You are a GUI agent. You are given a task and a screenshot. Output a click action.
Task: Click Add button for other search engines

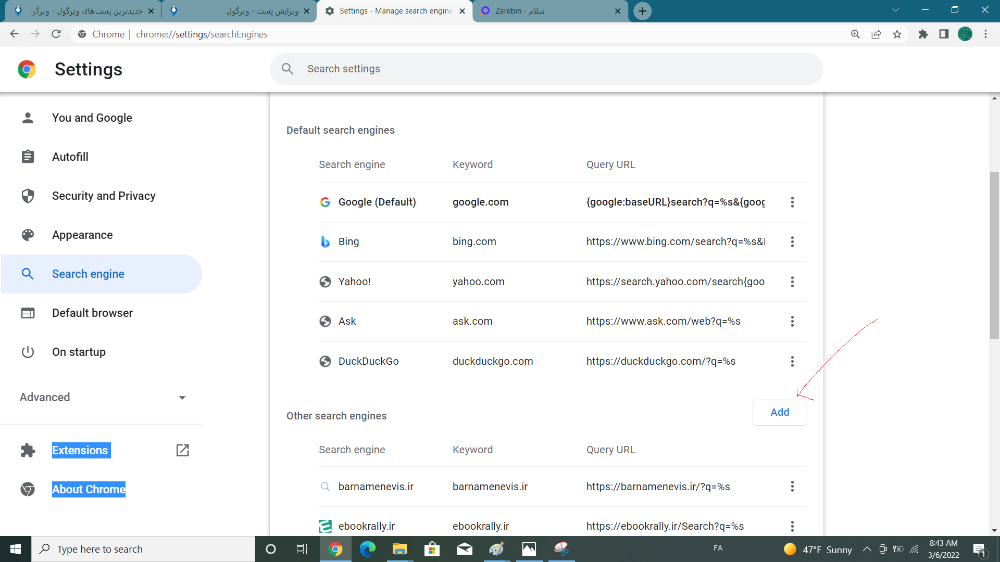[x=779, y=412]
